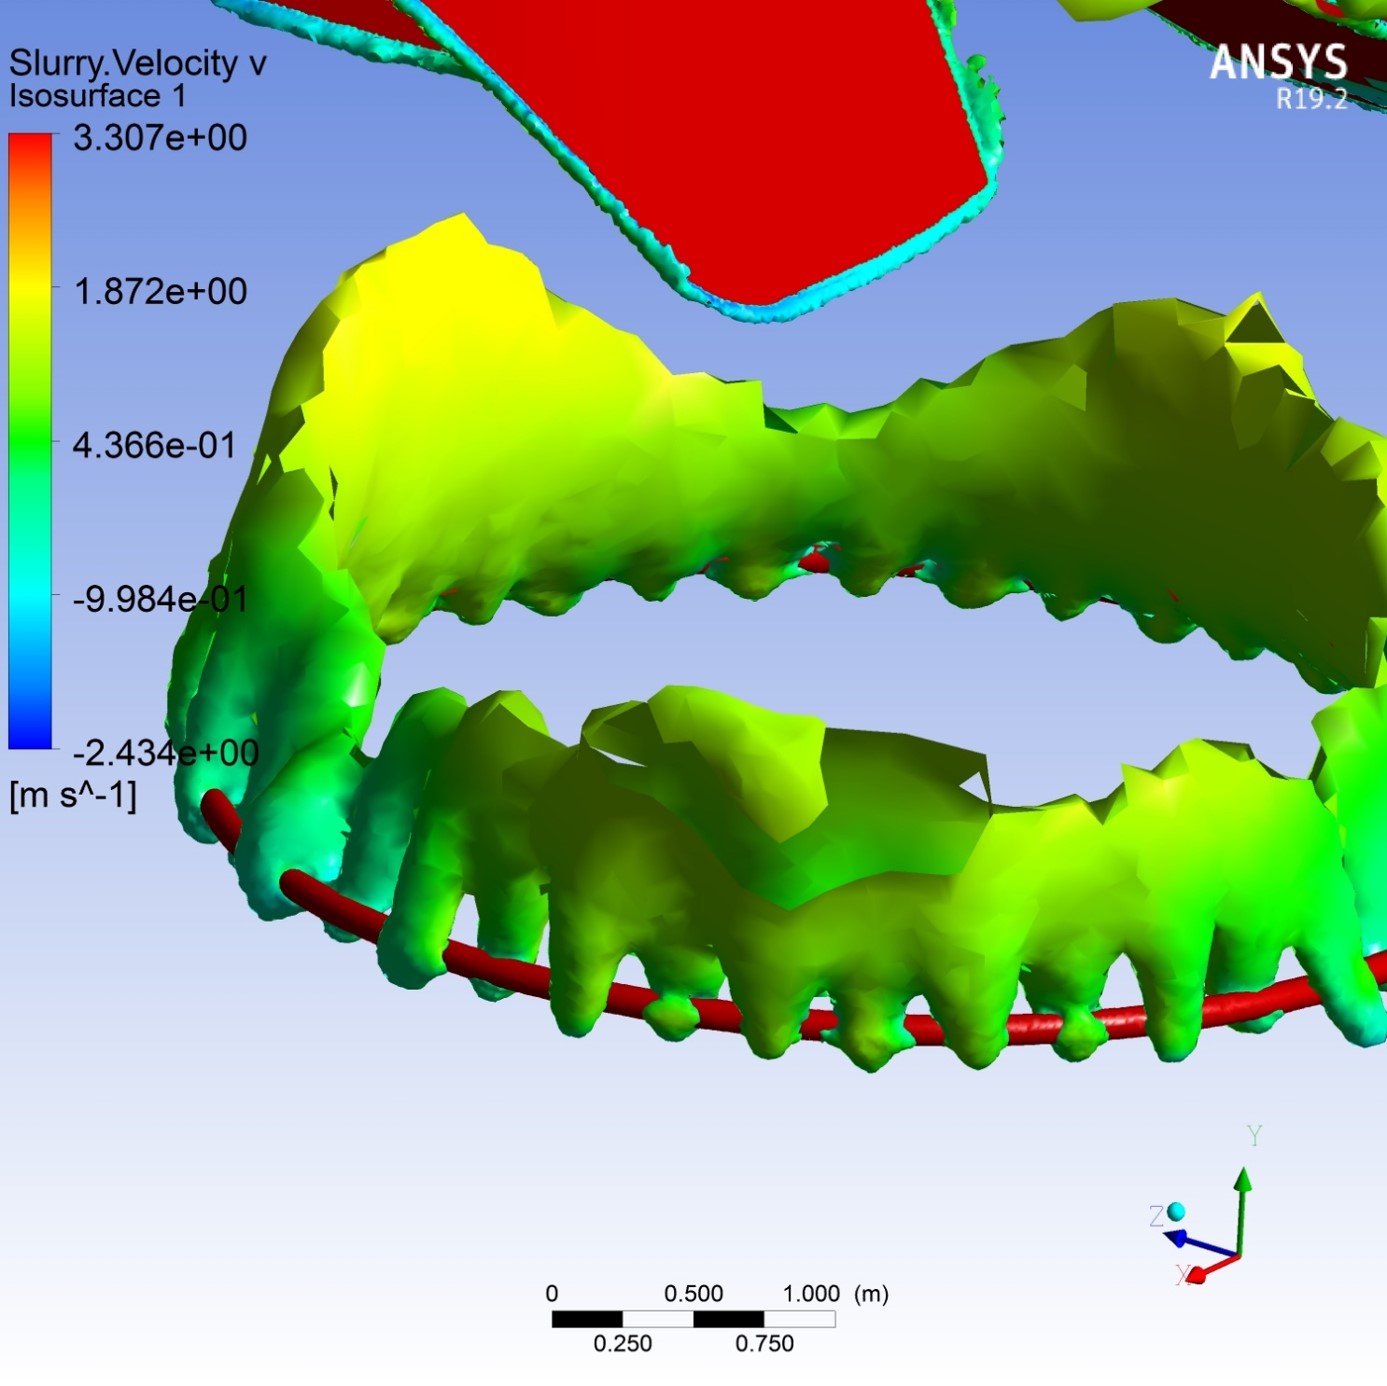Click the Isosurface 1 legend subtitle
The image size is (1387, 1386).
pyautogui.click(x=97, y=96)
